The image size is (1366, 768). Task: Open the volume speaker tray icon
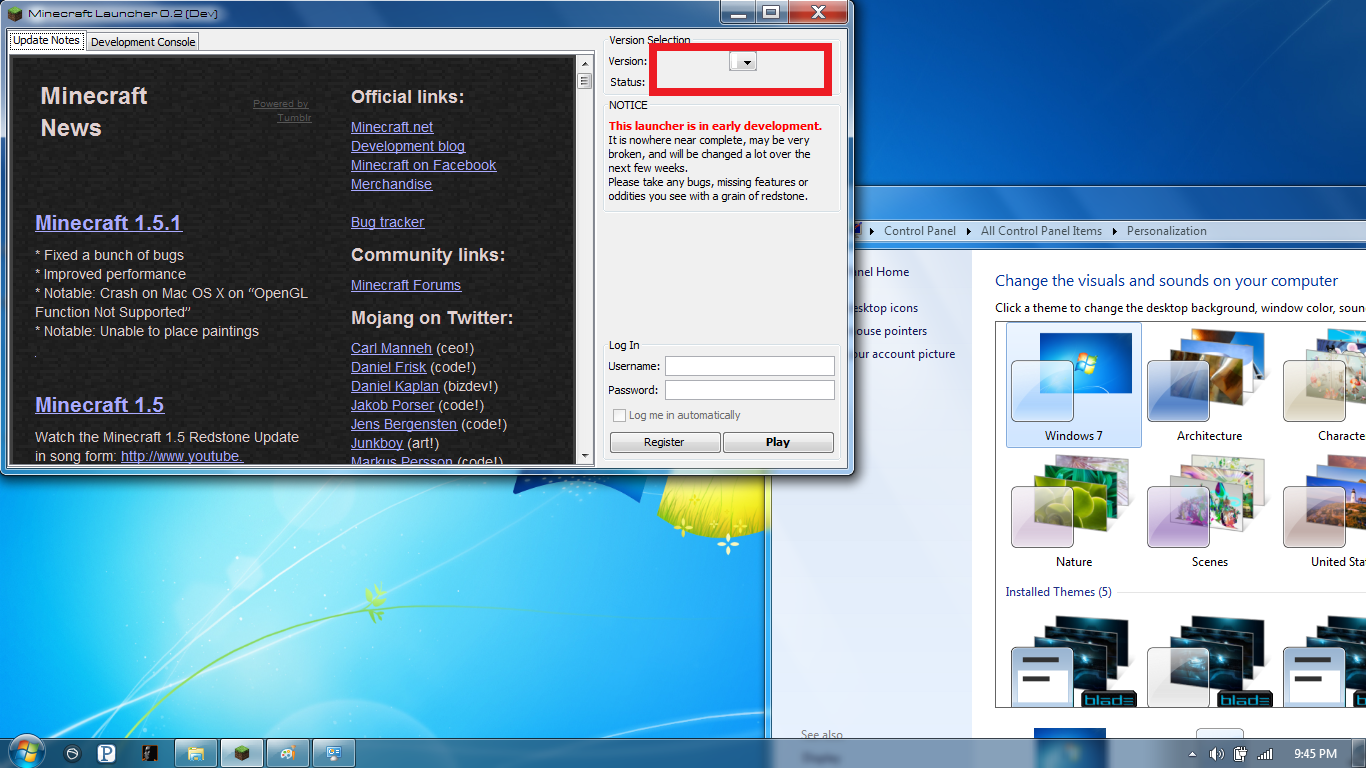tap(1217, 753)
